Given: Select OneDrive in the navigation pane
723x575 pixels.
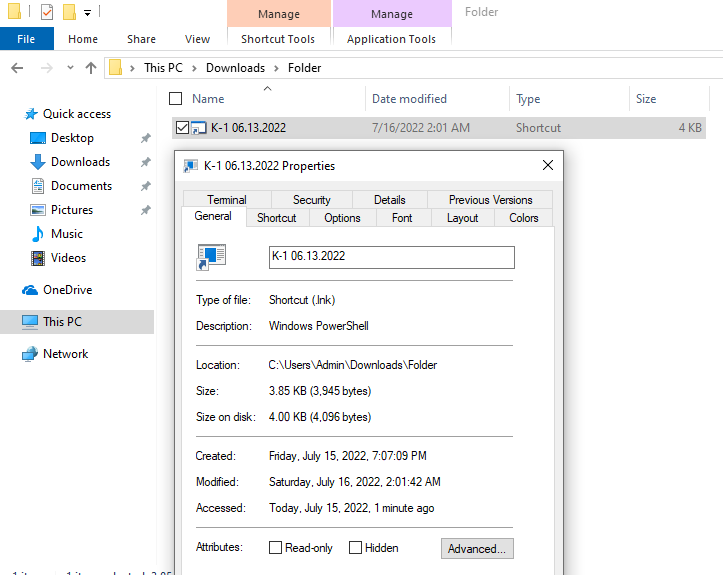Looking at the screenshot, I should (x=67, y=290).
